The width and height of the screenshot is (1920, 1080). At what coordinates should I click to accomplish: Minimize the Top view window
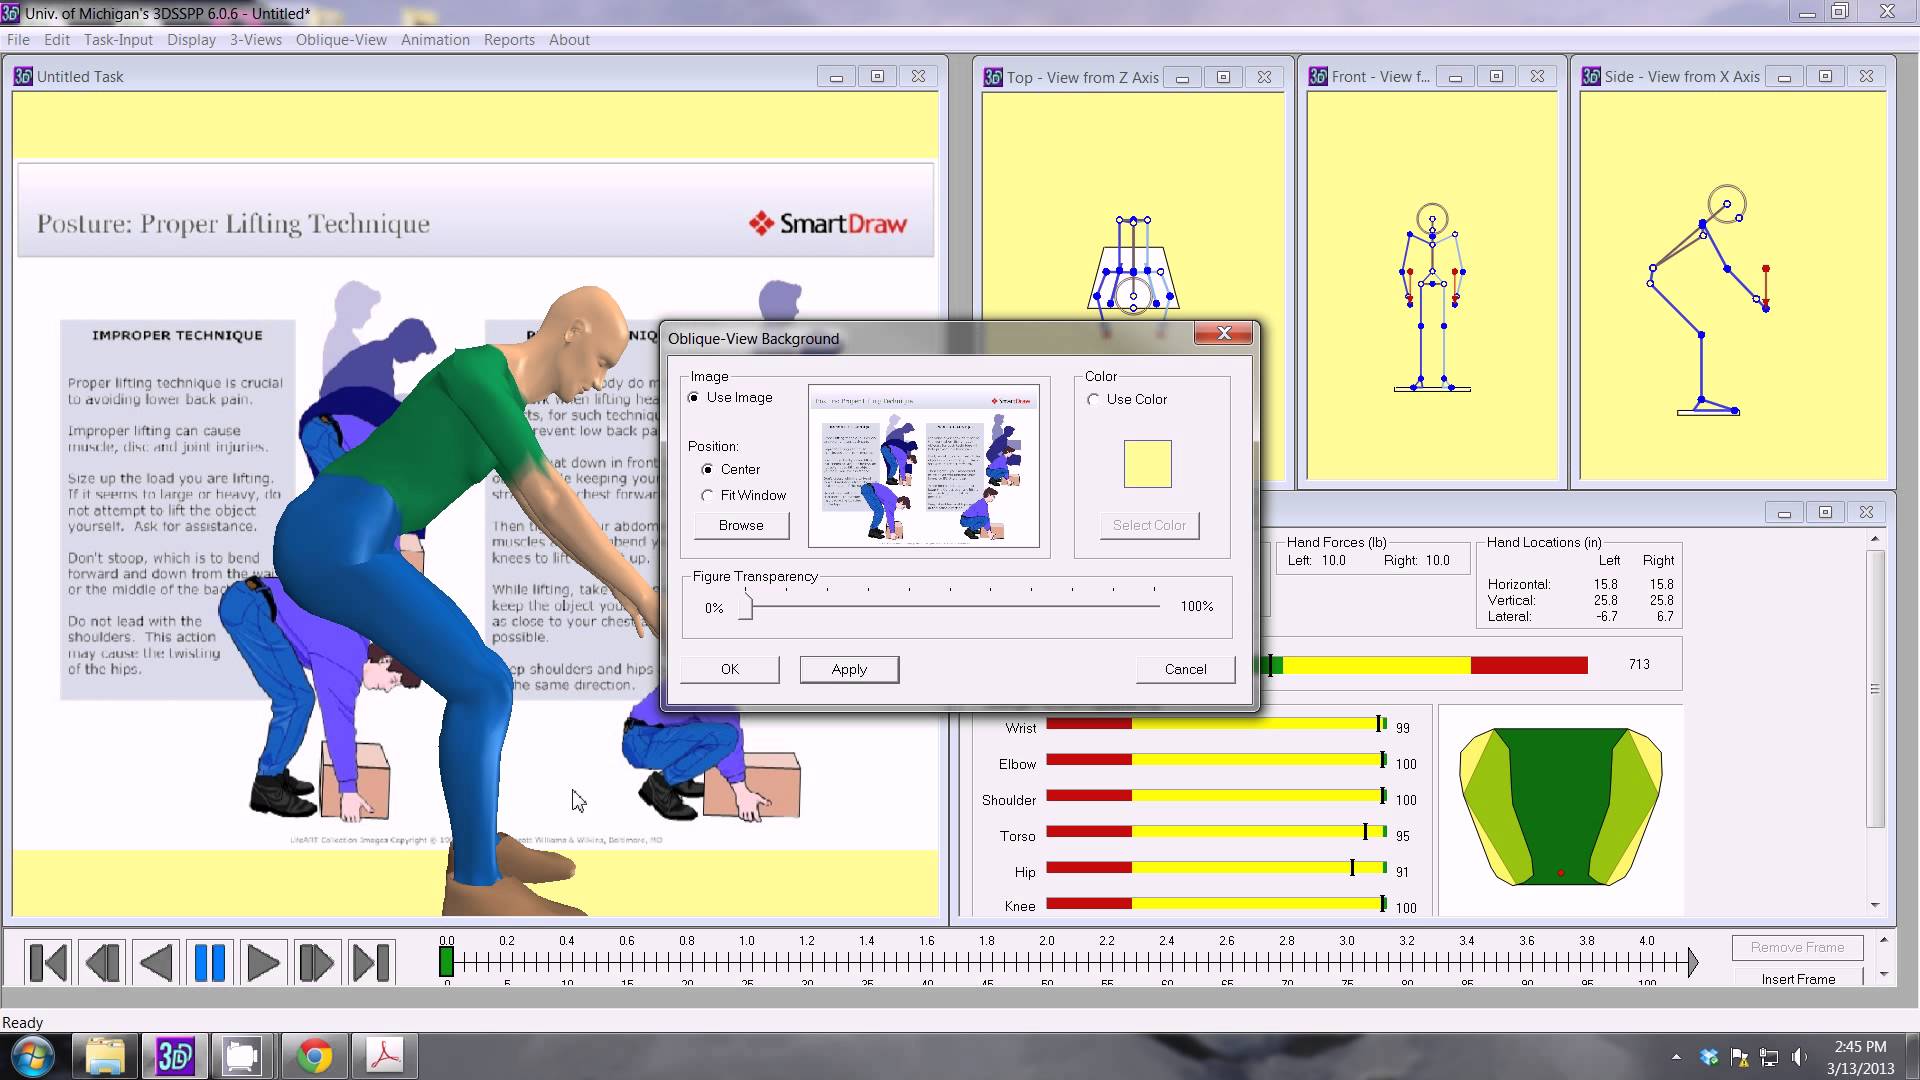(x=1182, y=77)
